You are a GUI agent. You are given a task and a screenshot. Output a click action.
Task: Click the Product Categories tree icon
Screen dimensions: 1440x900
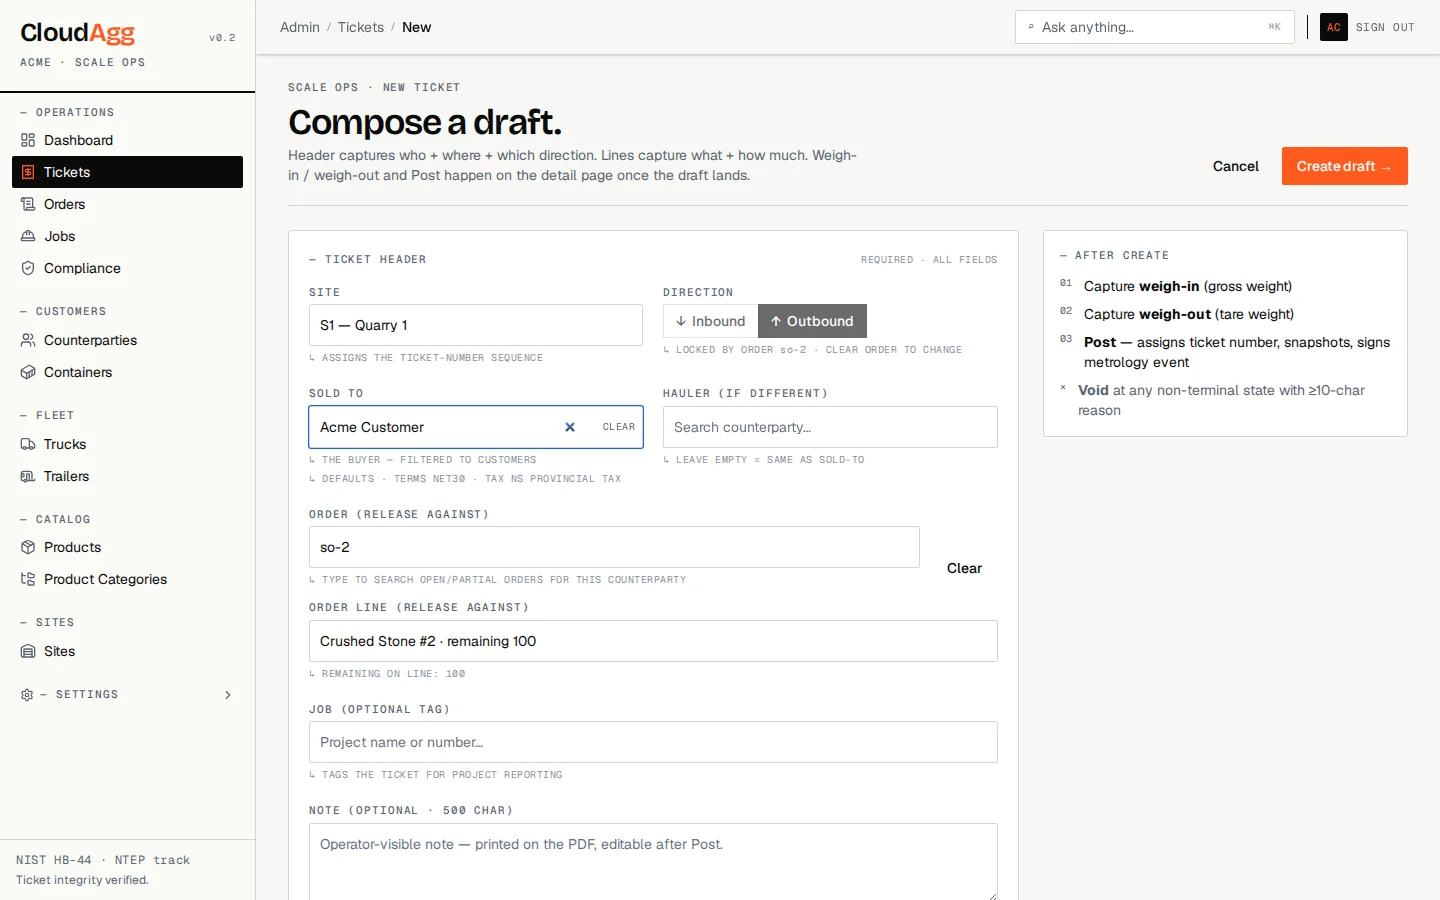28,579
